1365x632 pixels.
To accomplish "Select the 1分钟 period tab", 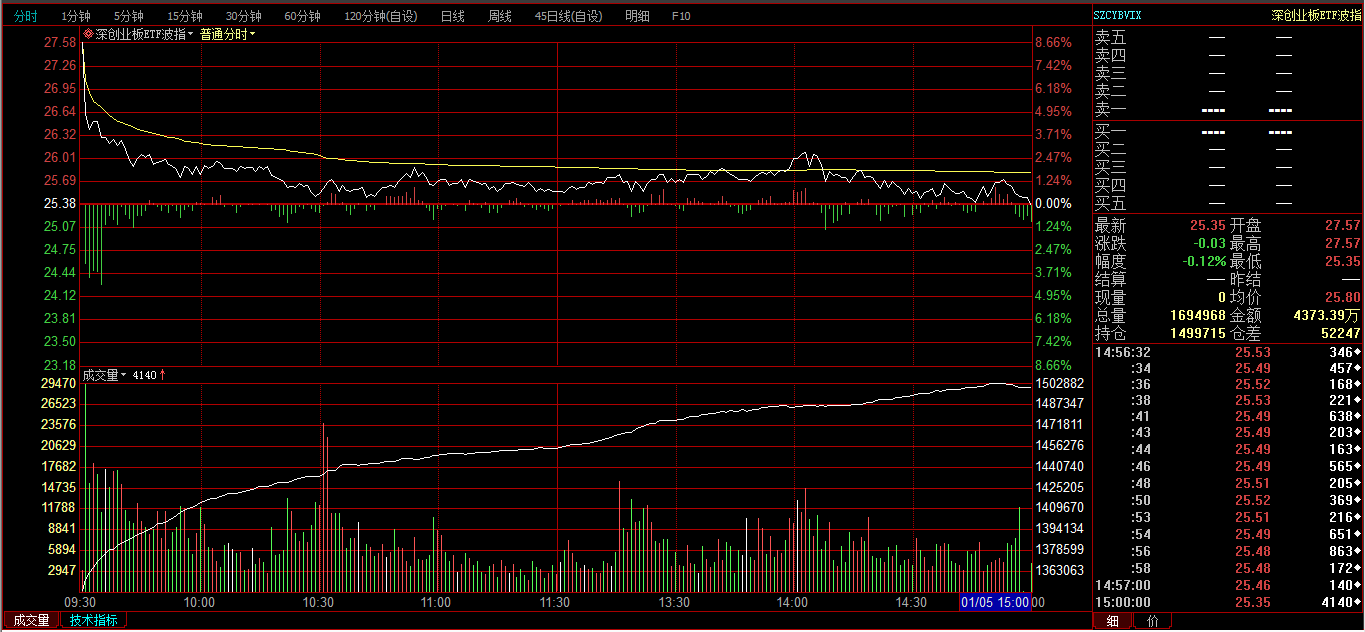I will tap(76, 16).
